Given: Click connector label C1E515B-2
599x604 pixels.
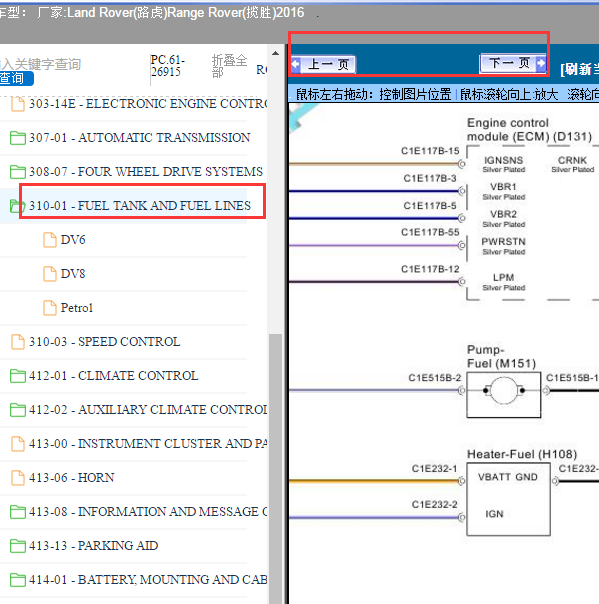Looking at the screenshot, I should click(x=435, y=378).
